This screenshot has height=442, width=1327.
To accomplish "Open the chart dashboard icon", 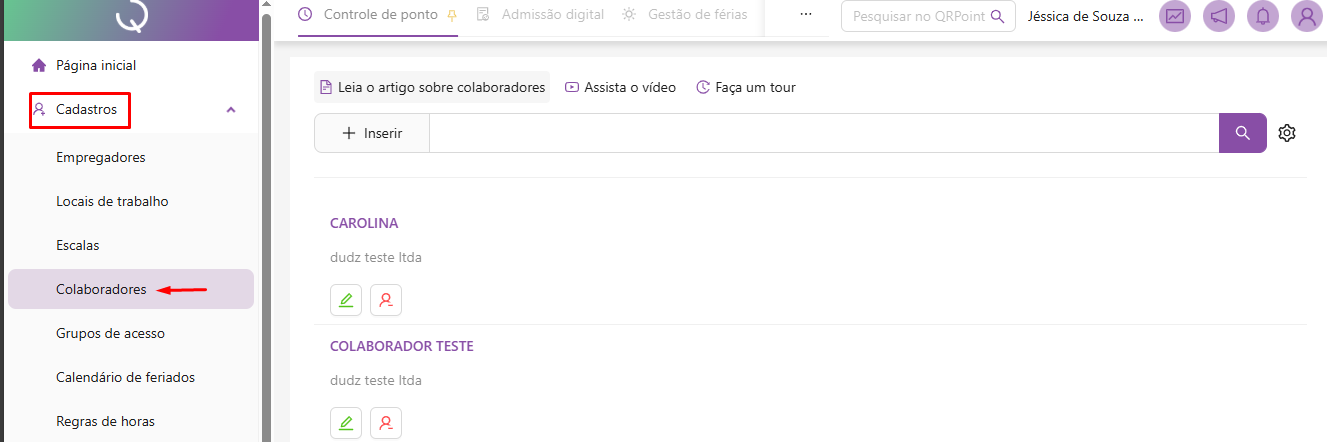I will tap(1175, 16).
